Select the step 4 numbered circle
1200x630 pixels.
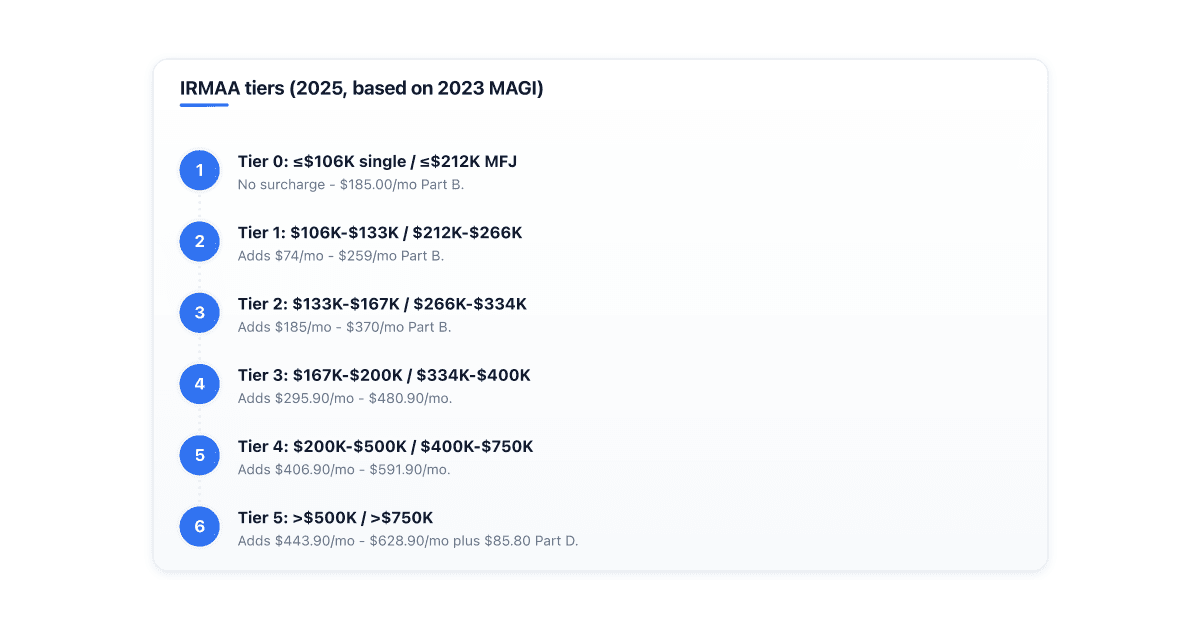pos(199,384)
